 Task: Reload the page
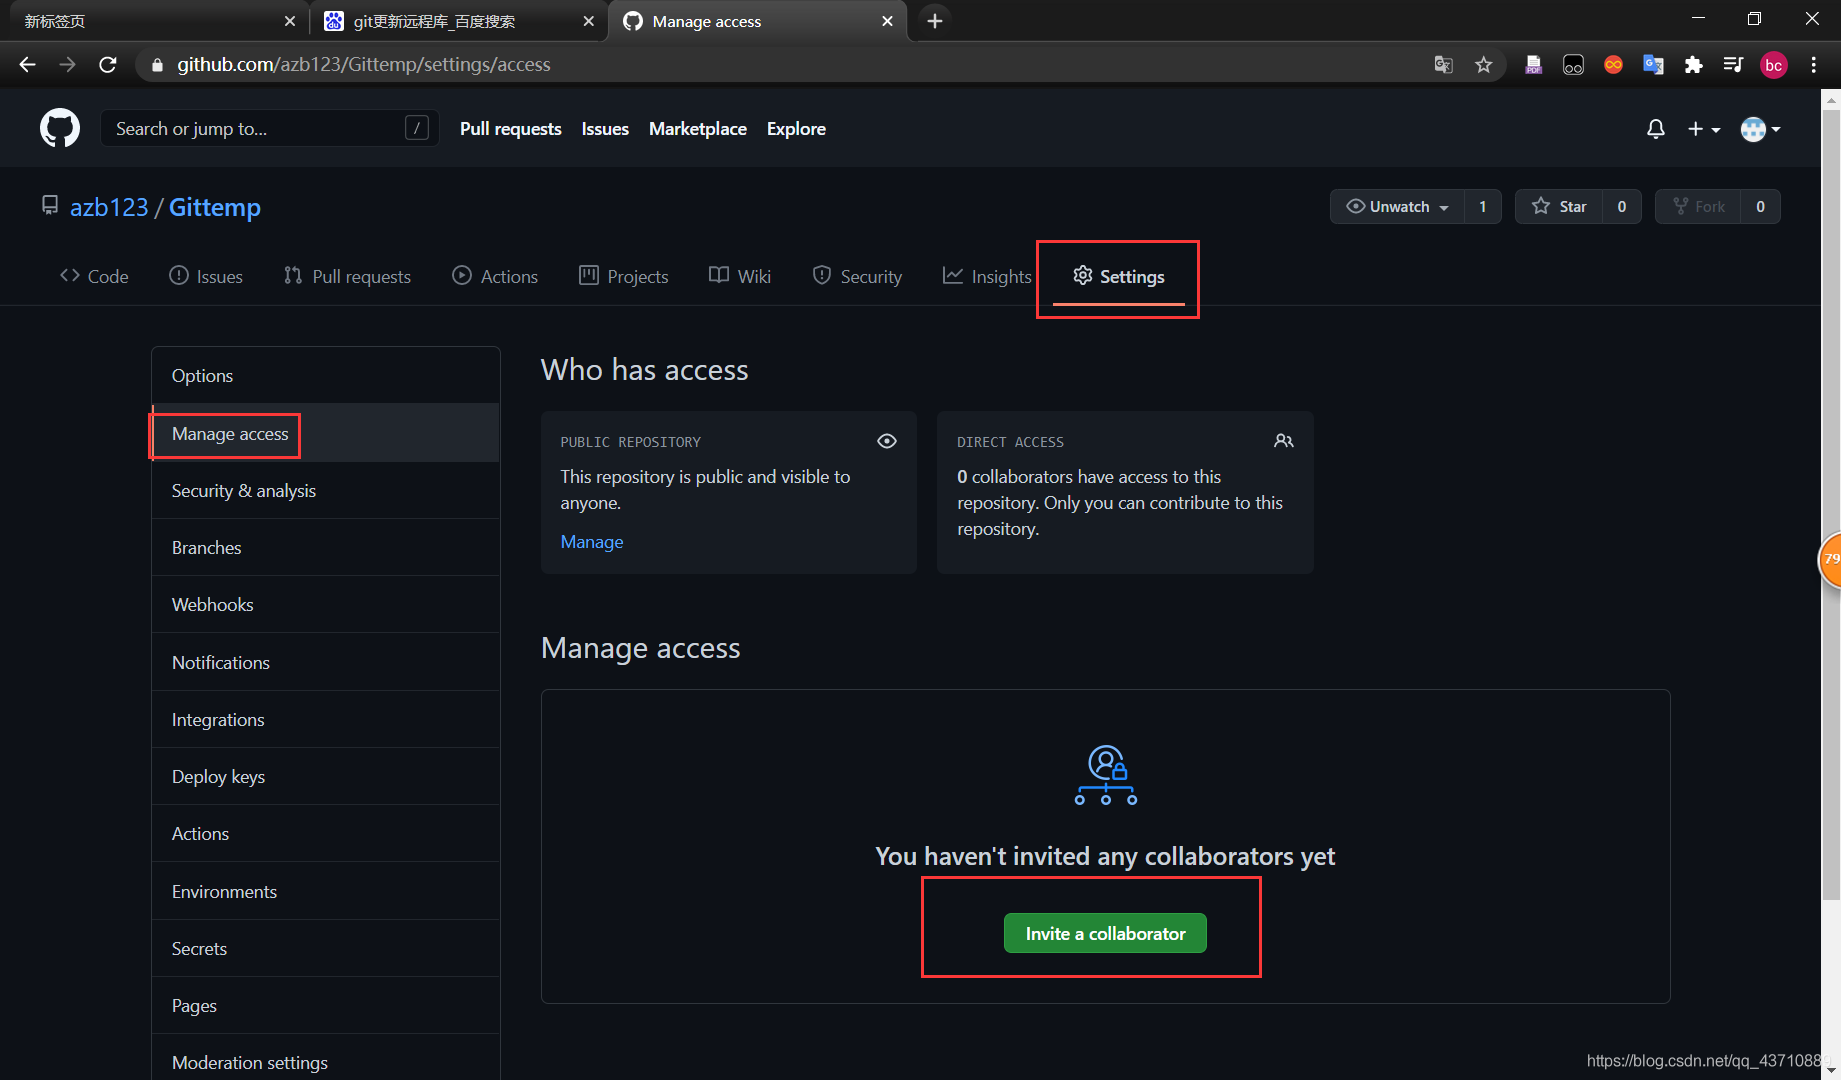[108, 65]
